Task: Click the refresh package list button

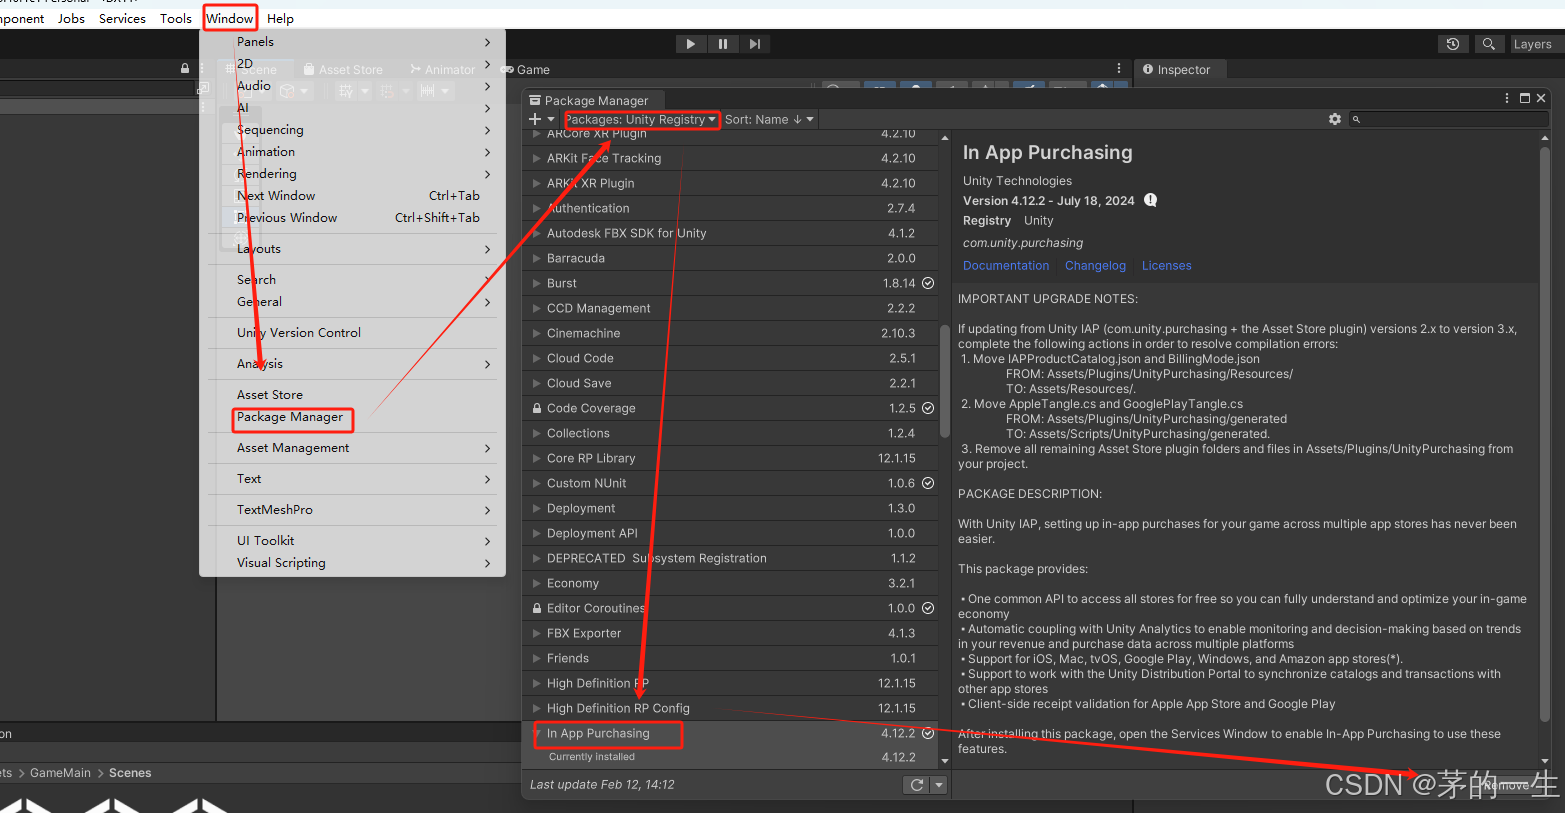Action: (916, 785)
